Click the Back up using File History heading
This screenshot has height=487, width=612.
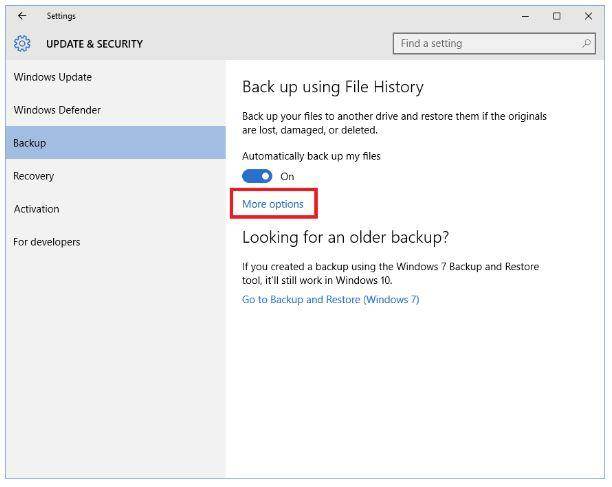(333, 87)
